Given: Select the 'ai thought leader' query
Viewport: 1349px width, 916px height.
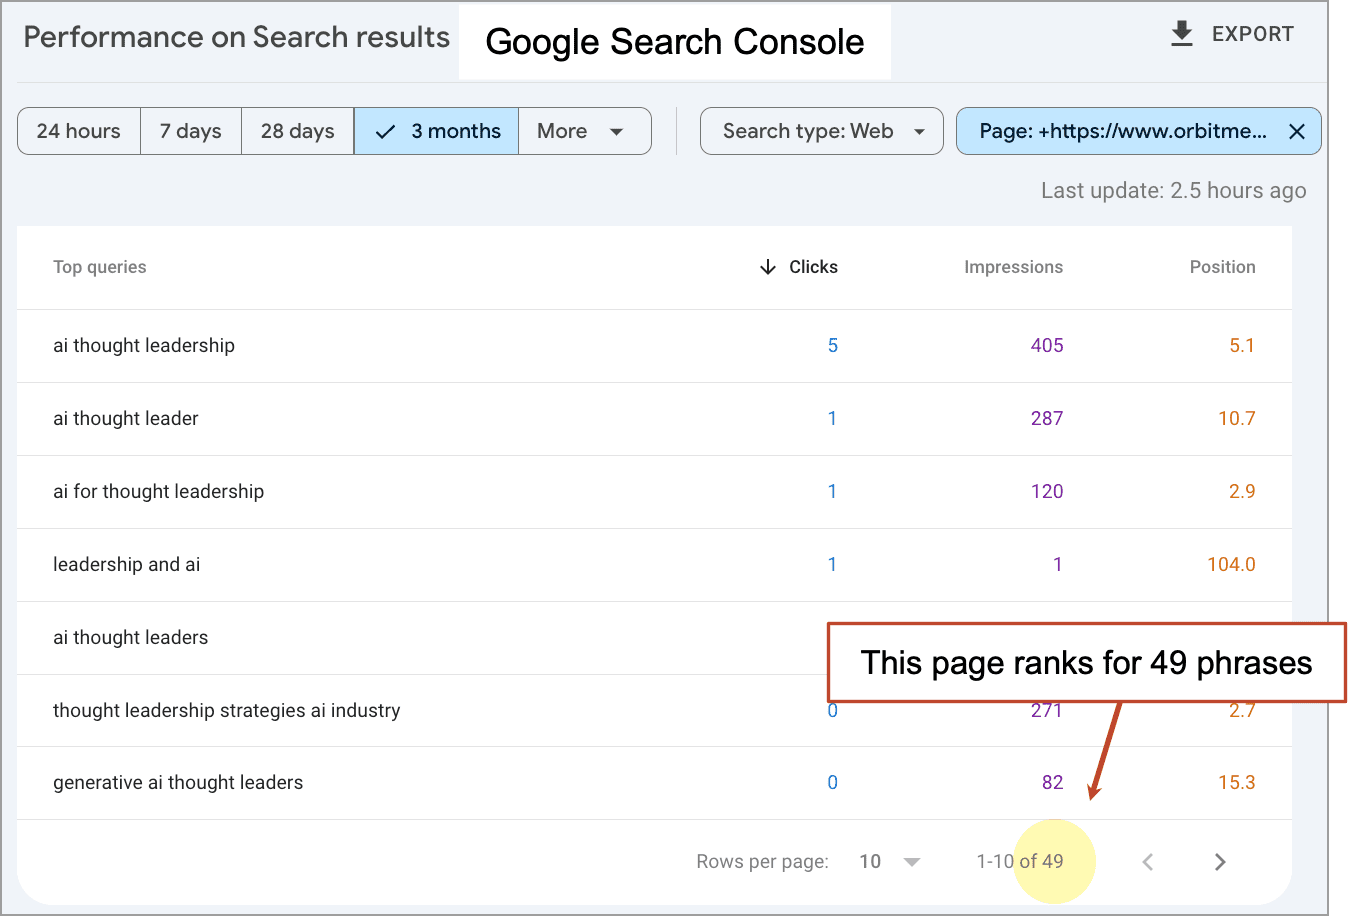Looking at the screenshot, I should [126, 419].
